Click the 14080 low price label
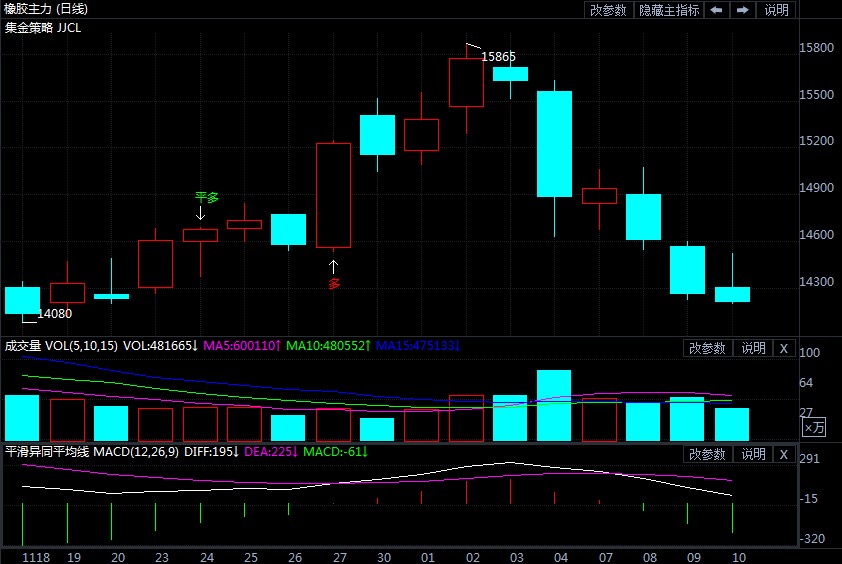This screenshot has height=564, width=842. (55, 314)
